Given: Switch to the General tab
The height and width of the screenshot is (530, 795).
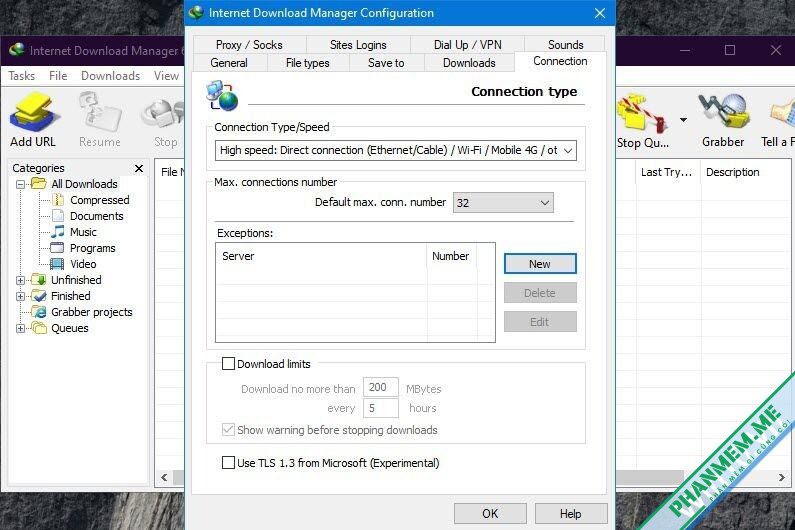Looking at the screenshot, I should (229, 63).
